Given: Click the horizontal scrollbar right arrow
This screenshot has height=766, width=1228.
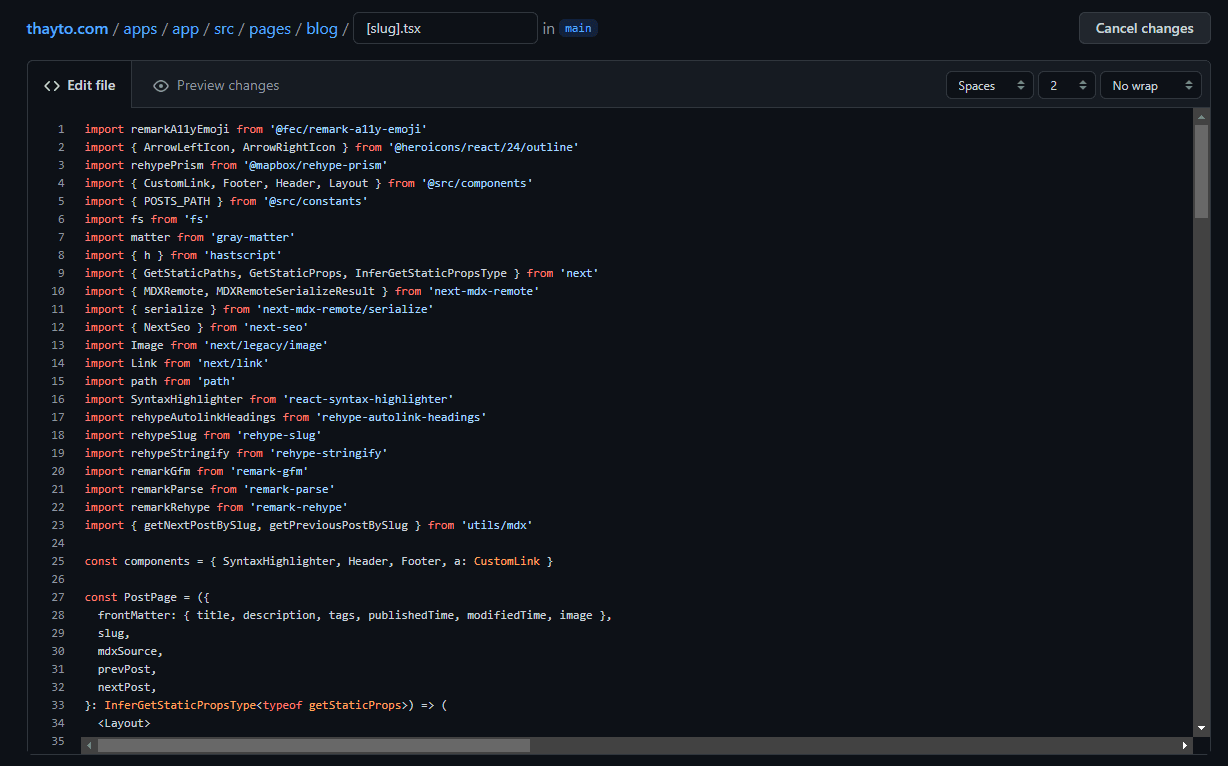Looking at the screenshot, I should click(1186, 745).
